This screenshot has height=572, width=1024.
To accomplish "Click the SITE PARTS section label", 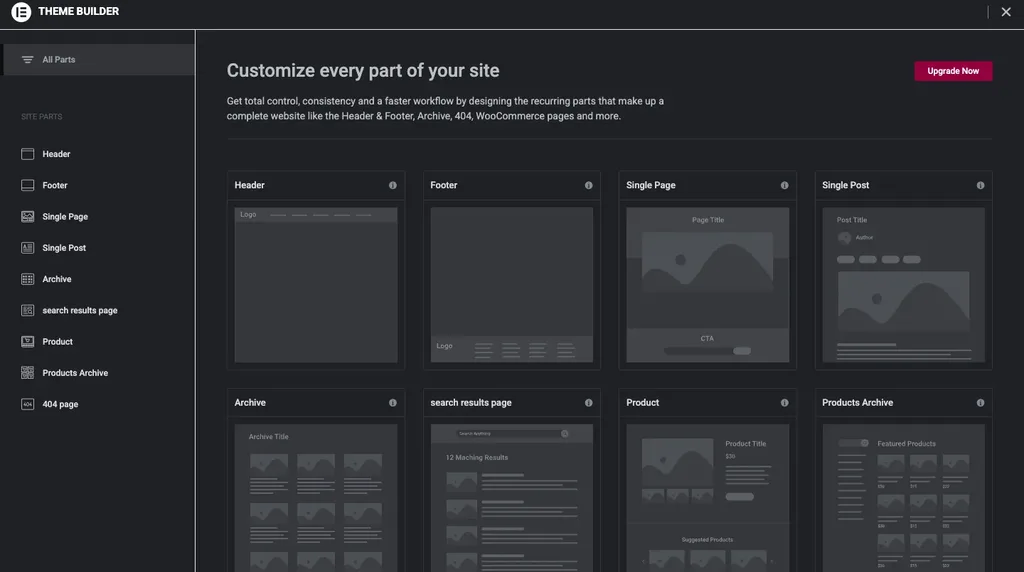I will (42, 117).
